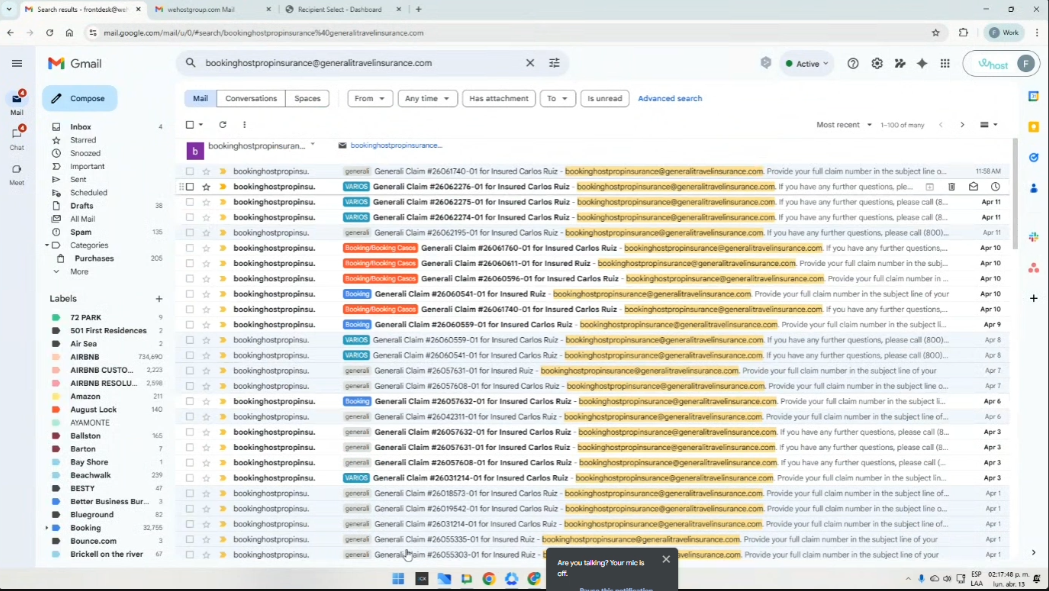Refresh the search results list

(223, 124)
